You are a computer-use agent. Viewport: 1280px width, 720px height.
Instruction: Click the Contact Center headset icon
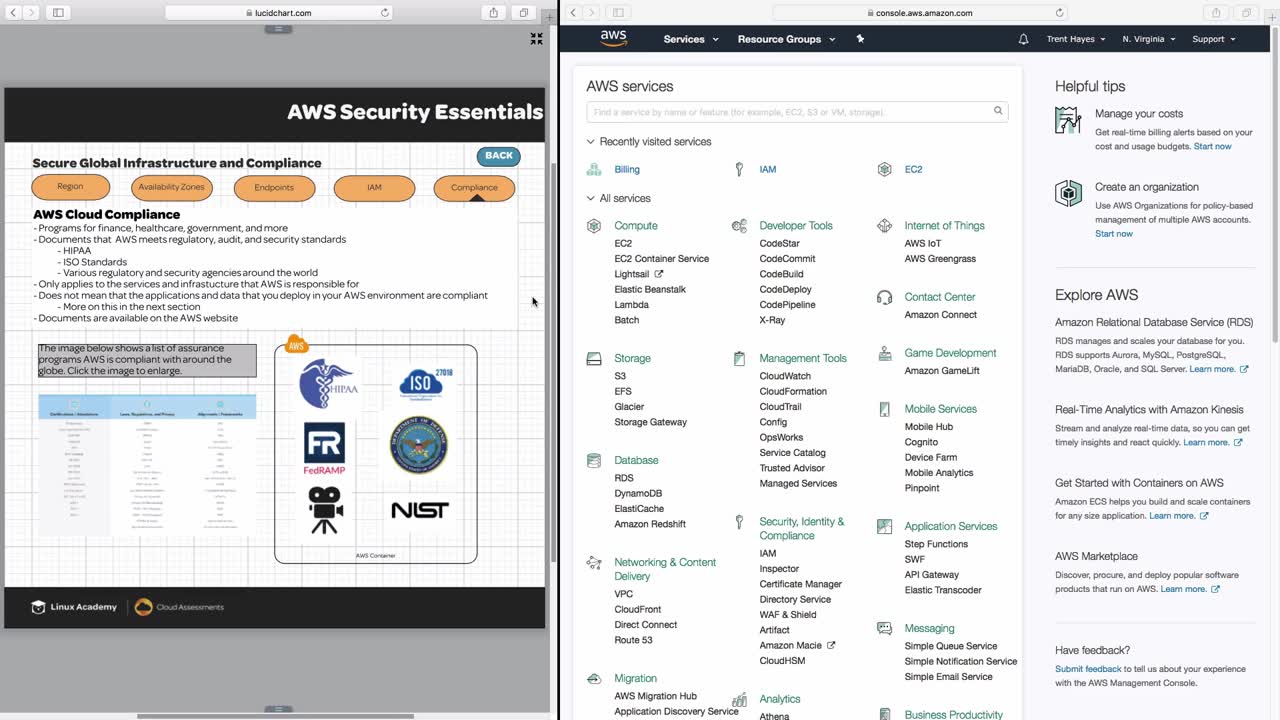884,297
